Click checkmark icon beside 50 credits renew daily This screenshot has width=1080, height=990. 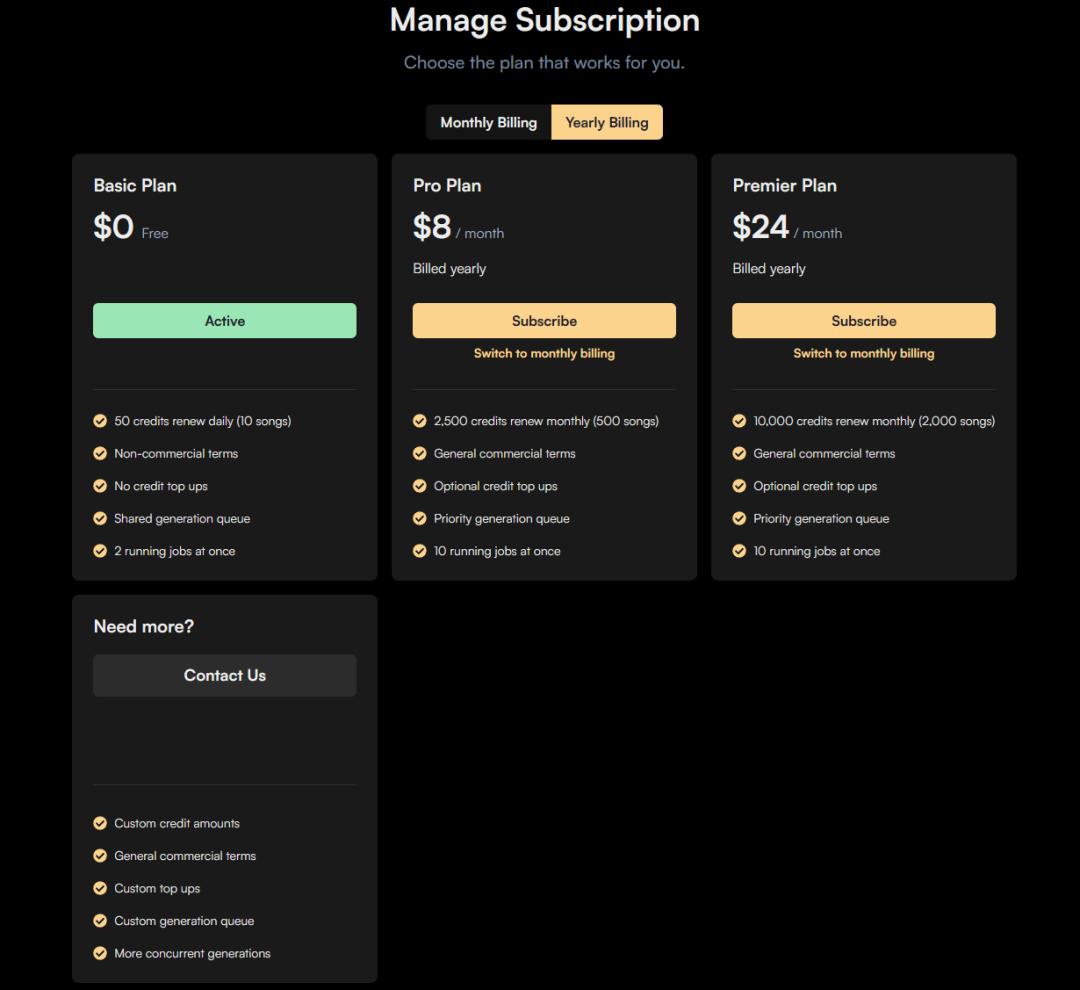point(100,421)
